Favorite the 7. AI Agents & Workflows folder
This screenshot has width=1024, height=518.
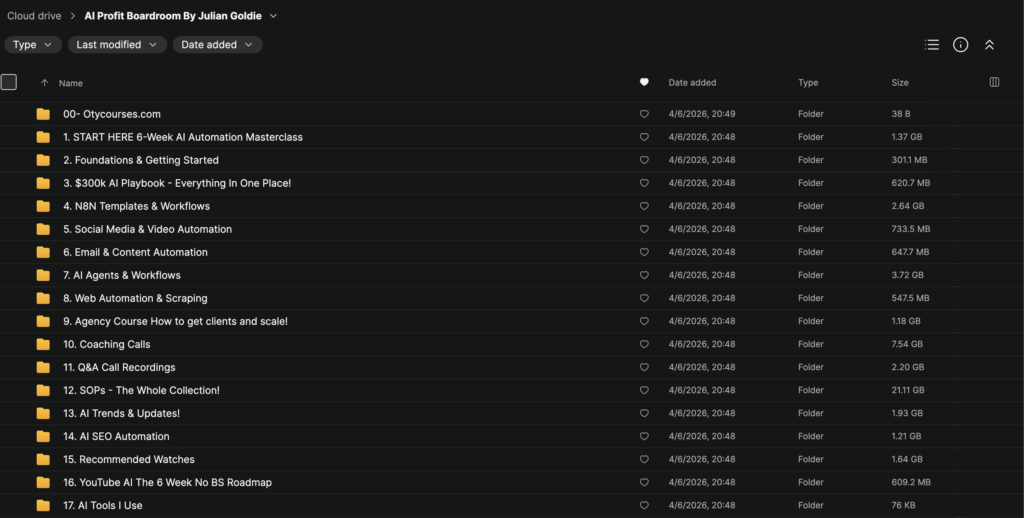(x=644, y=275)
